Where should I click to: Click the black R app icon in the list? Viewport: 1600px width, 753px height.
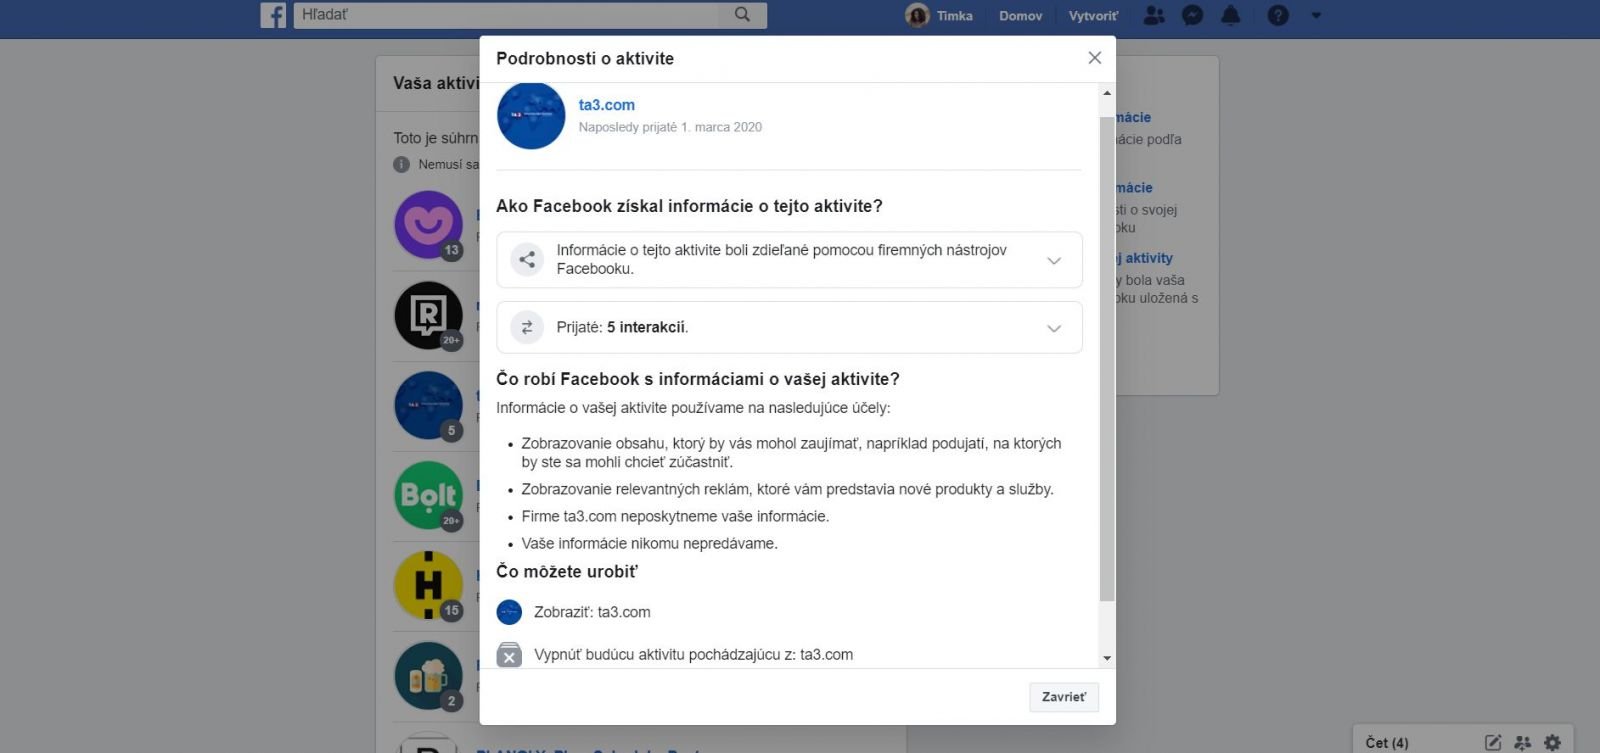pyautogui.click(x=429, y=316)
